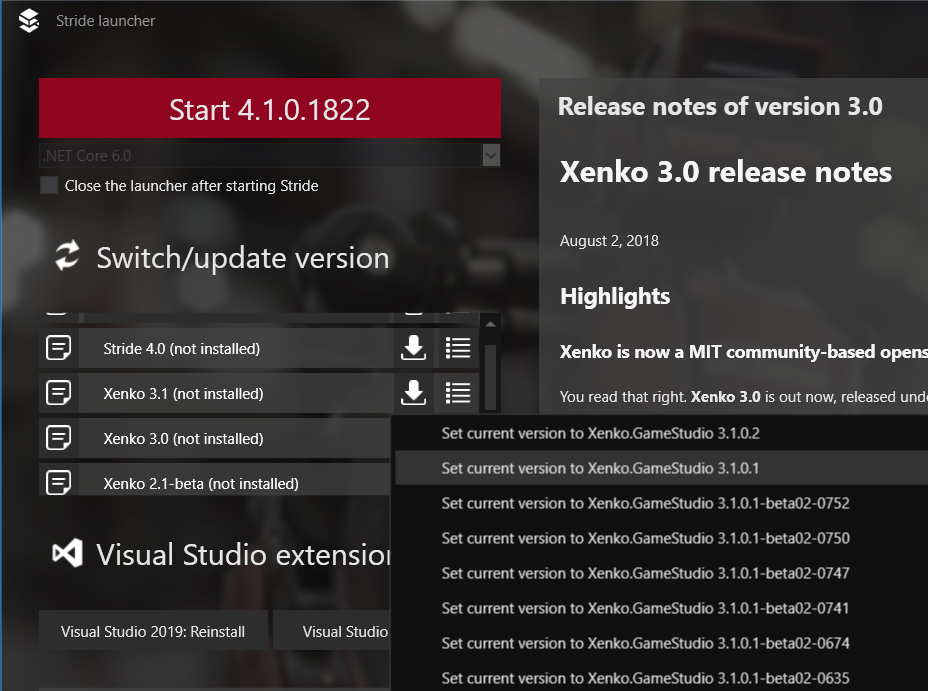928x691 pixels.
Task: Choose Xenko.GameStudio 3.1.0.1-beta02-0741 from menu
Action: tap(661, 608)
